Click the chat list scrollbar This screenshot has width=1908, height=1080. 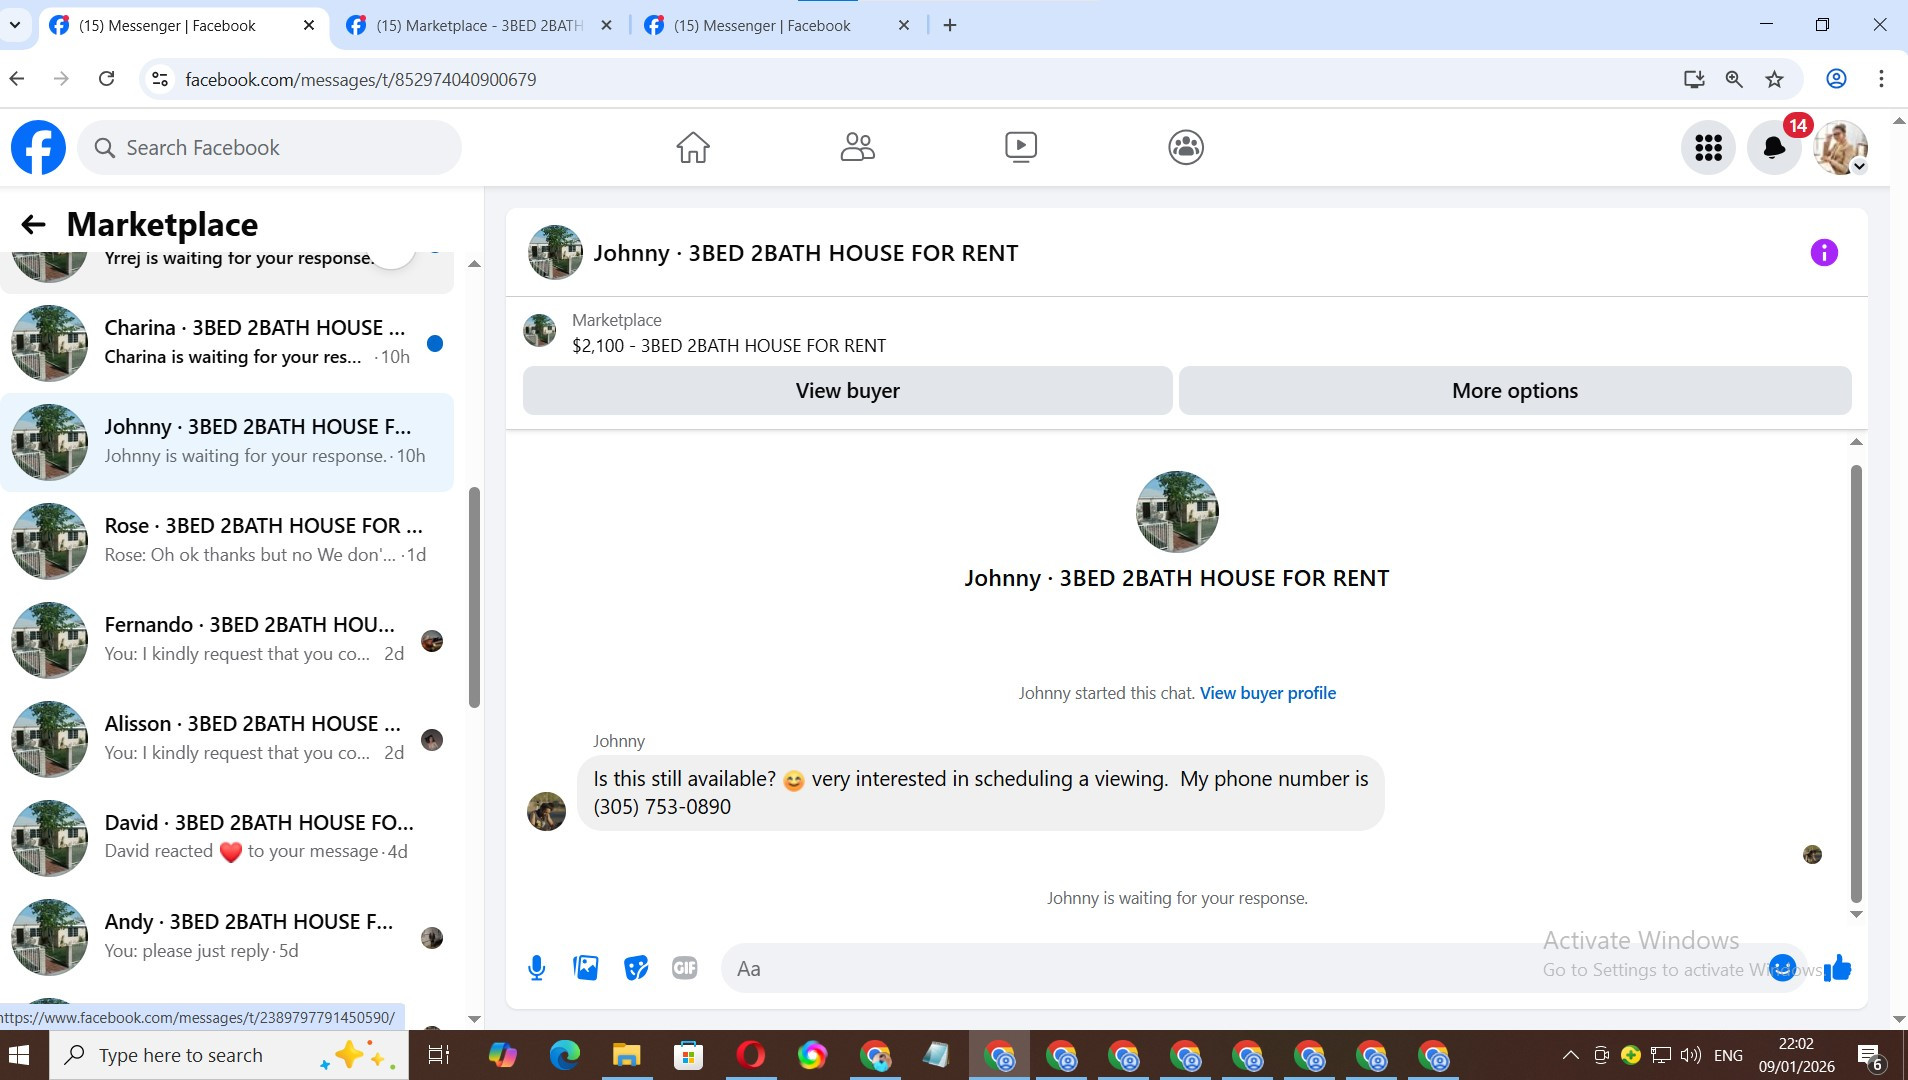click(x=474, y=597)
